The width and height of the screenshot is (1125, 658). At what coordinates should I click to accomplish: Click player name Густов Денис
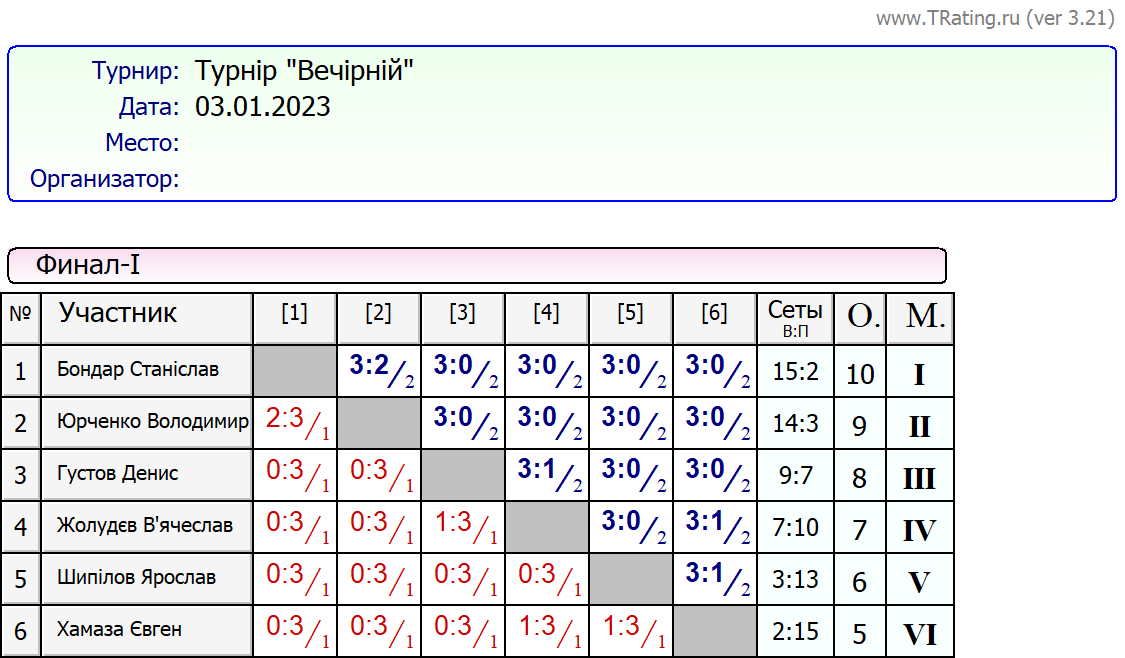point(118,474)
